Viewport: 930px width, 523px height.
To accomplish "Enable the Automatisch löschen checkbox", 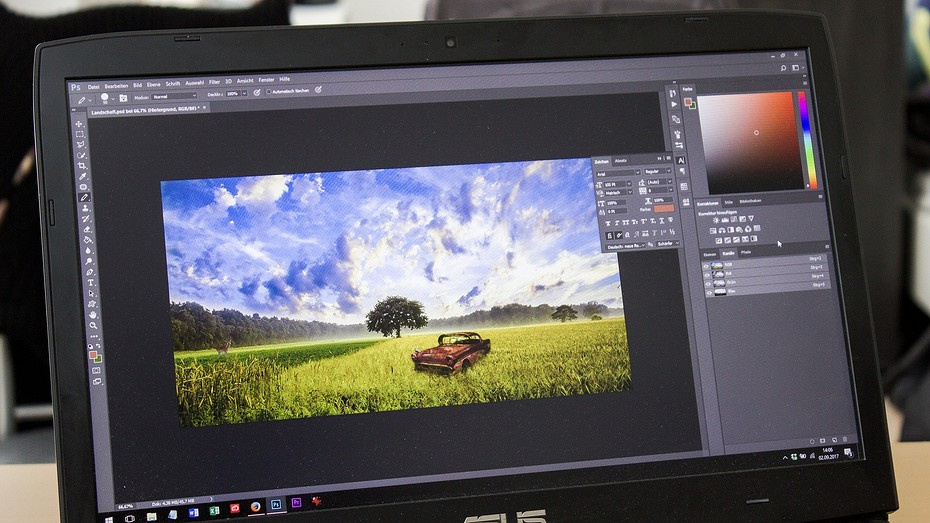I will pos(270,91).
